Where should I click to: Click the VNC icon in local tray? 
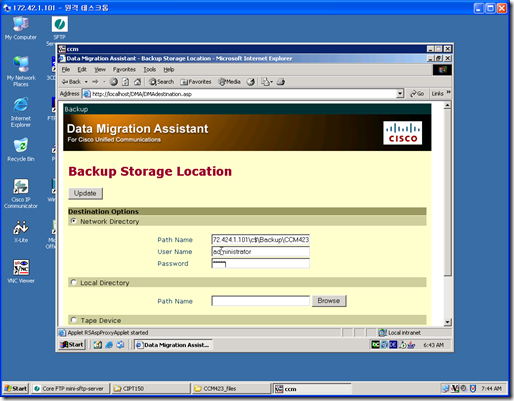tap(455, 388)
